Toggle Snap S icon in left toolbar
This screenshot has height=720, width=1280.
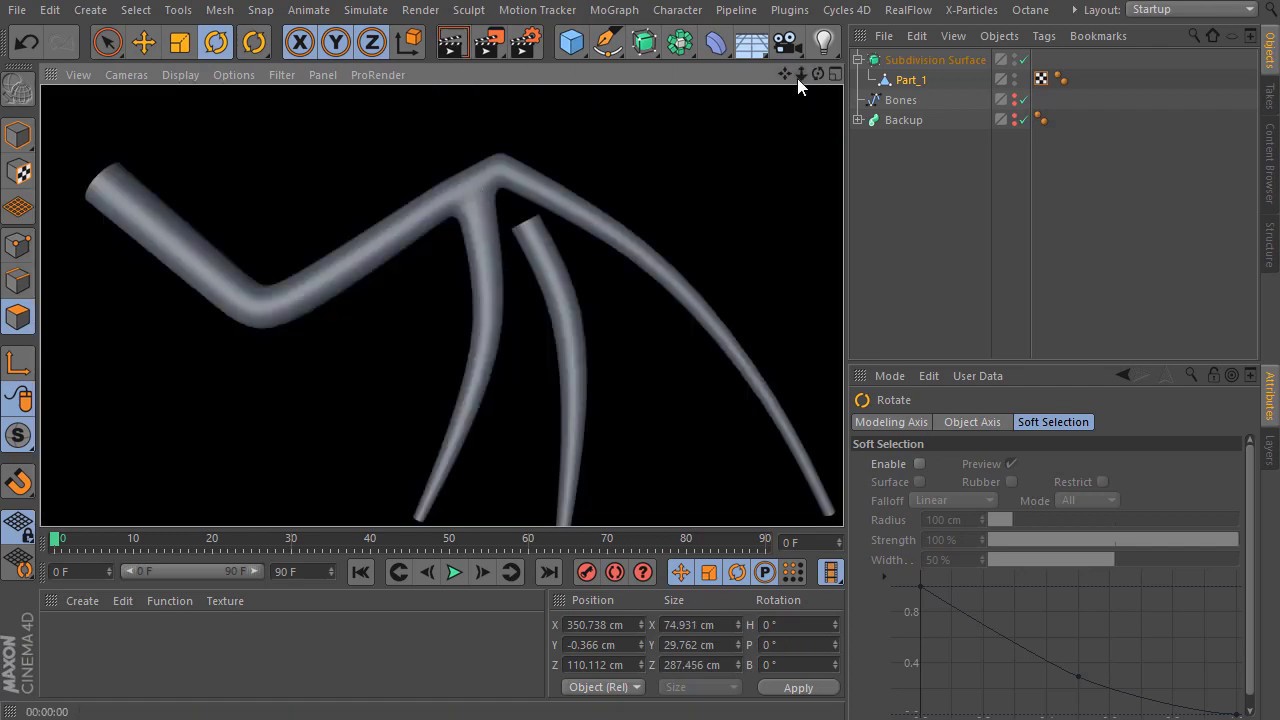[18, 435]
